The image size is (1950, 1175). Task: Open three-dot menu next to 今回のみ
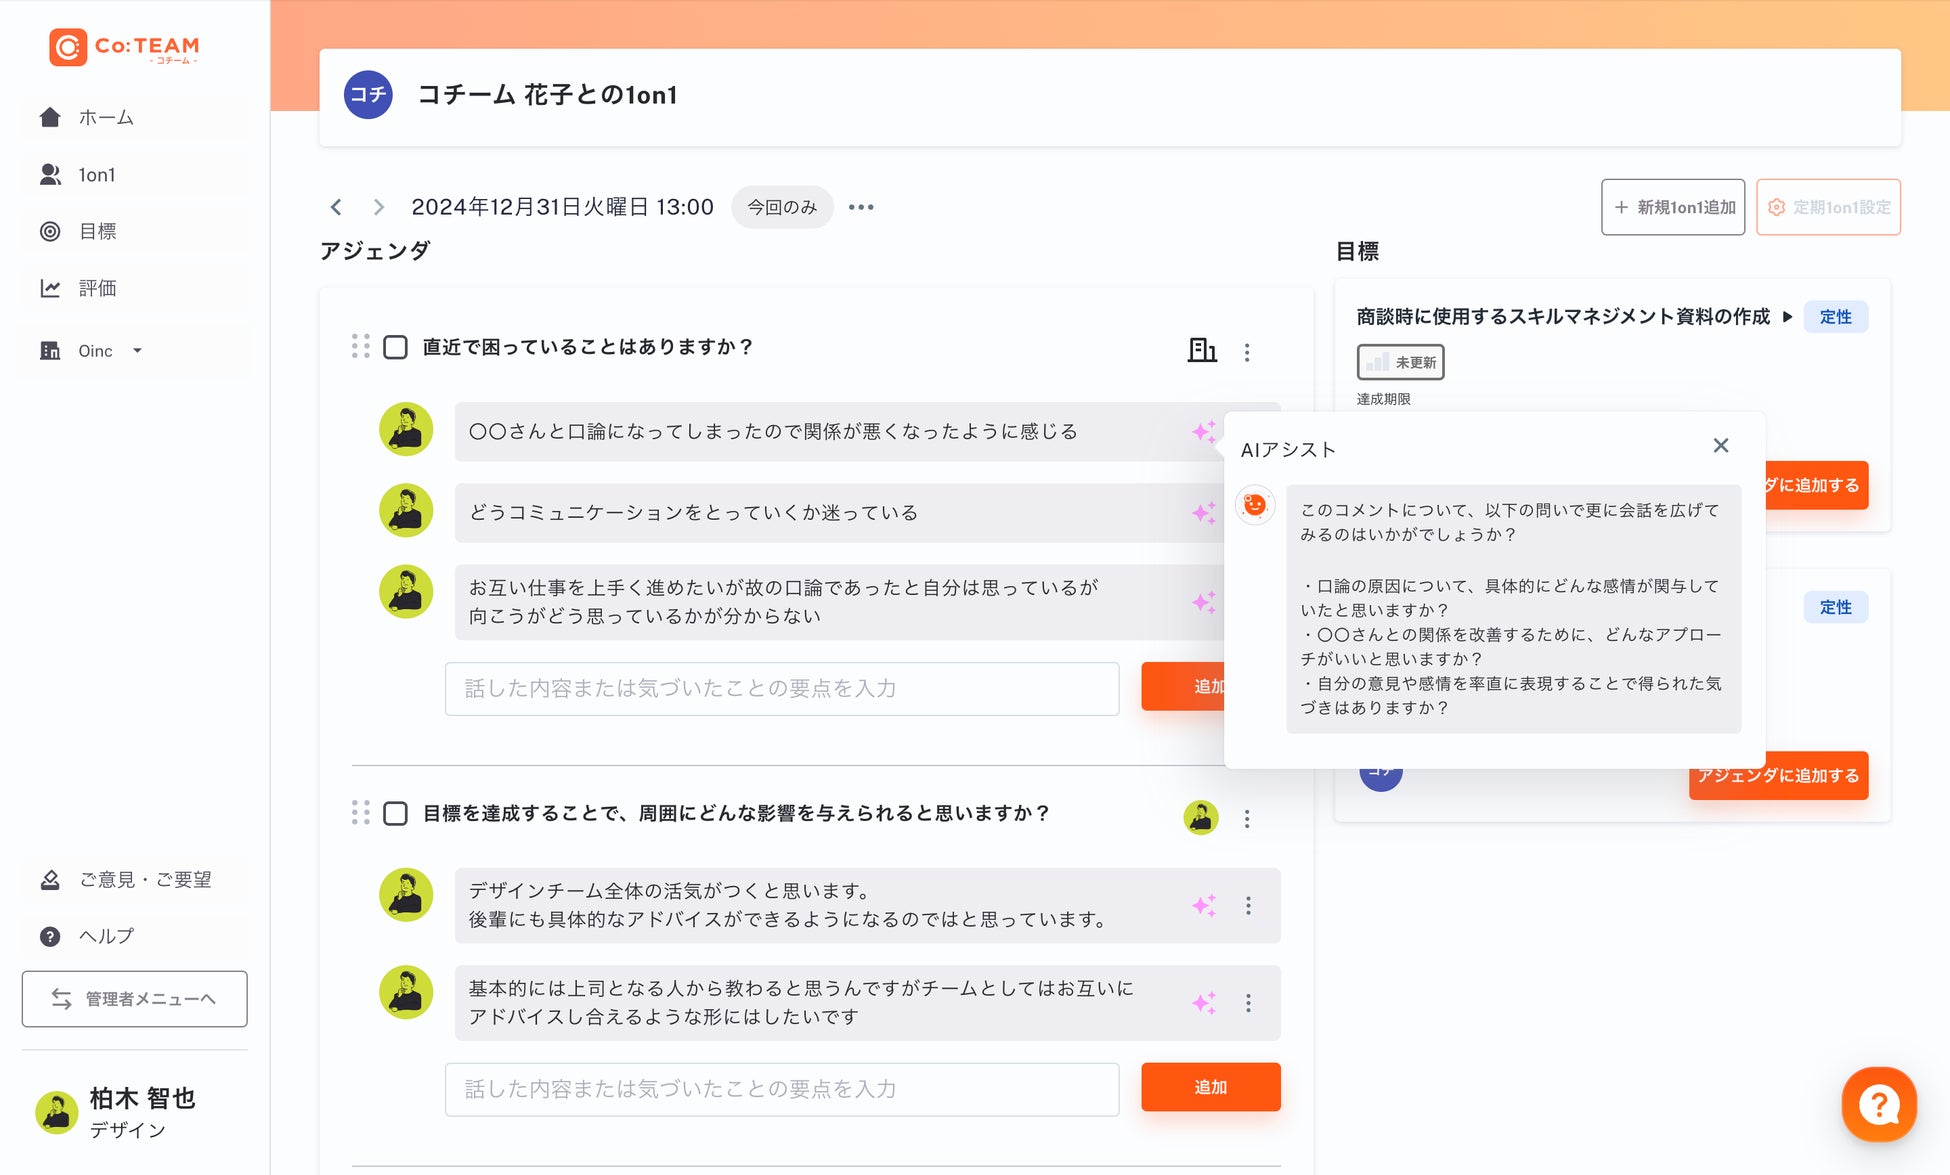click(861, 207)
